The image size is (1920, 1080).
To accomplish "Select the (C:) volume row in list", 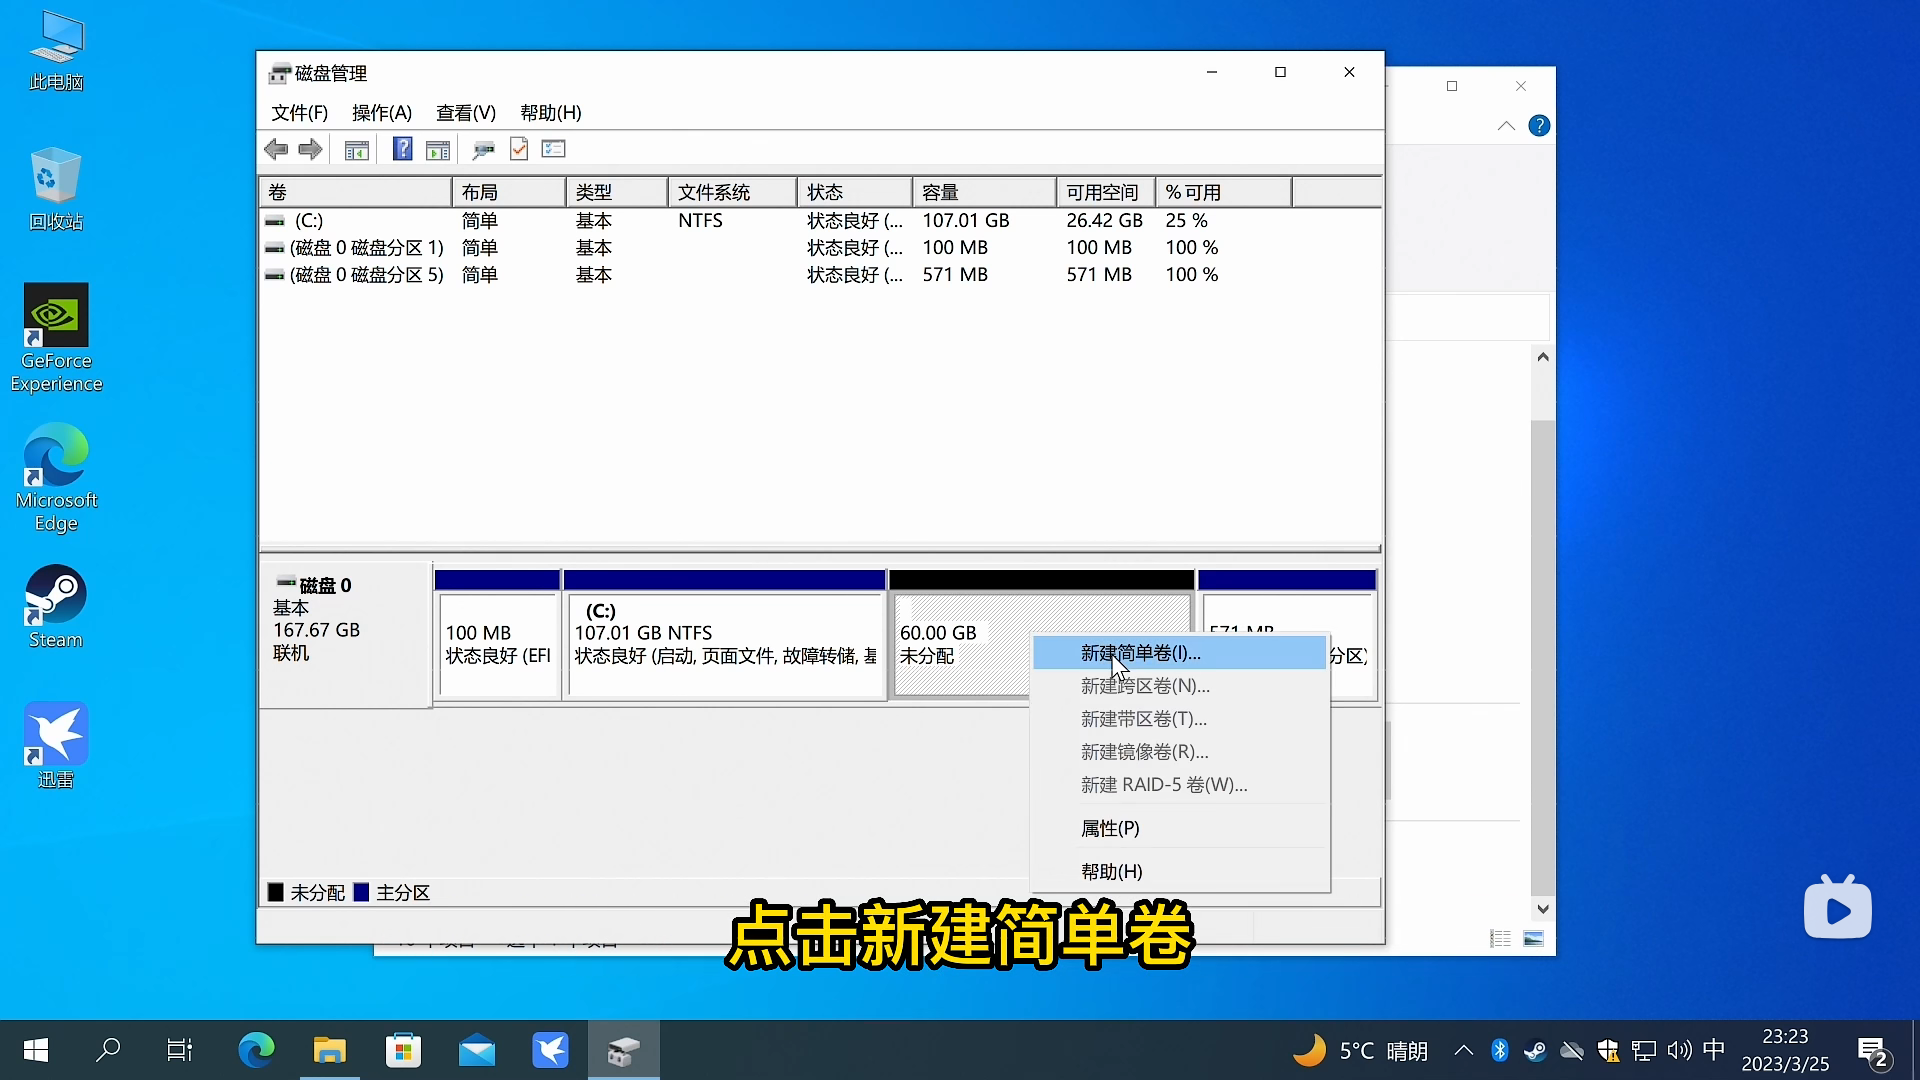I will (x=308, y=220).
